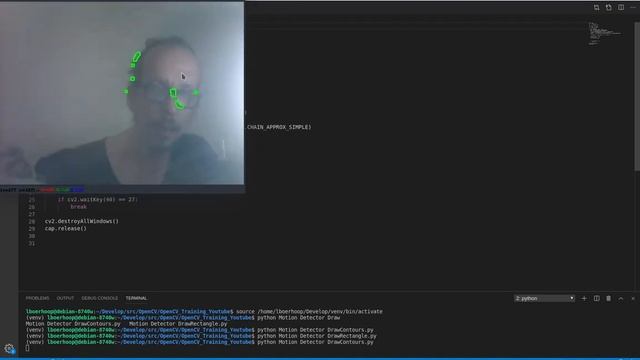Viewport: 640px width, 360px height.
Task: Click the open changes icon in editor title bar
Action: click(609, 8)
